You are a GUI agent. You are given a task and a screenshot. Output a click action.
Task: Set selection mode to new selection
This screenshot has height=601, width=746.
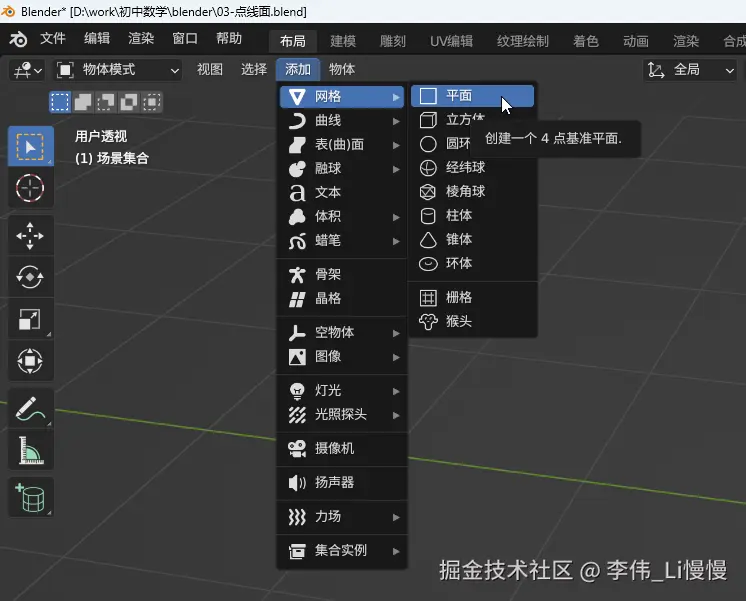[x=60, y=102]
